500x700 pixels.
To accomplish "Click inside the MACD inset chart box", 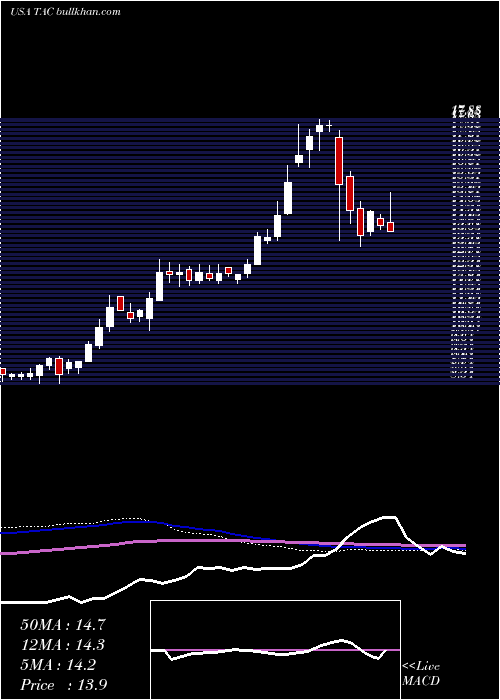I will click(275, 650).
